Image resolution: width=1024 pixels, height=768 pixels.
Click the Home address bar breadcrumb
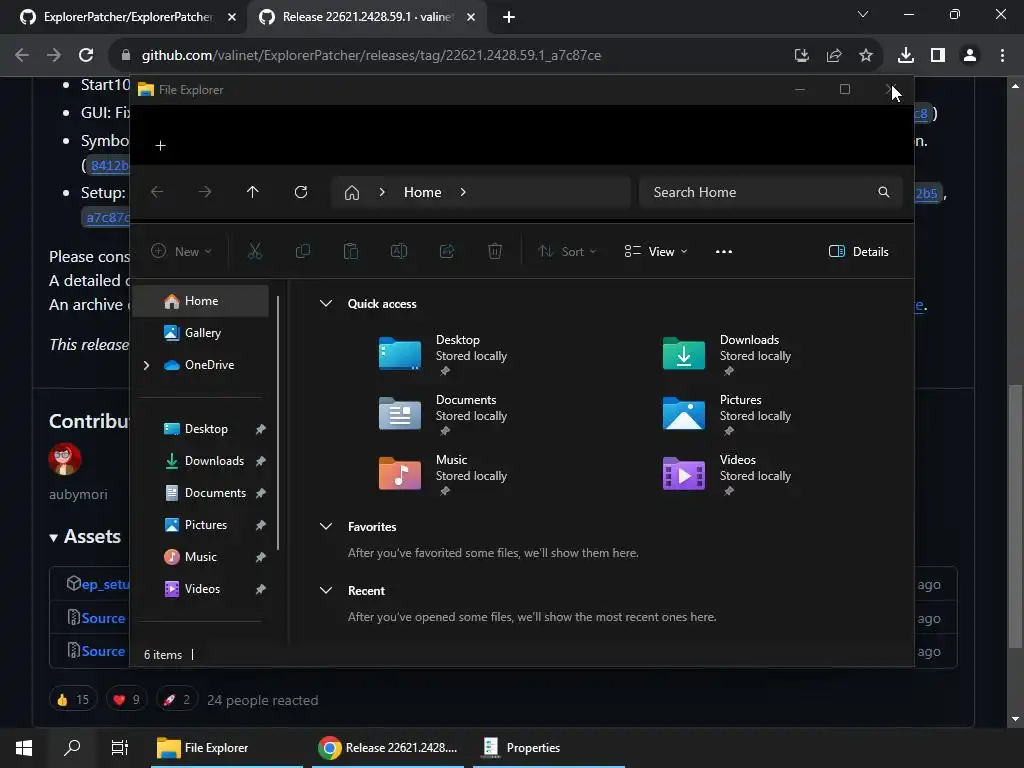pos(423,192)
